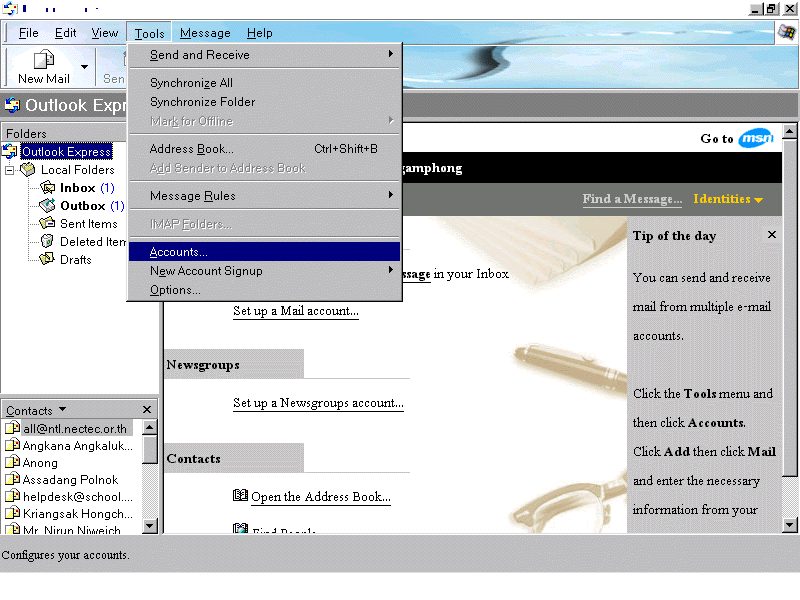Click the Go to MSN logo
This screenshot has height=600, width=800.
pos(756,138)
